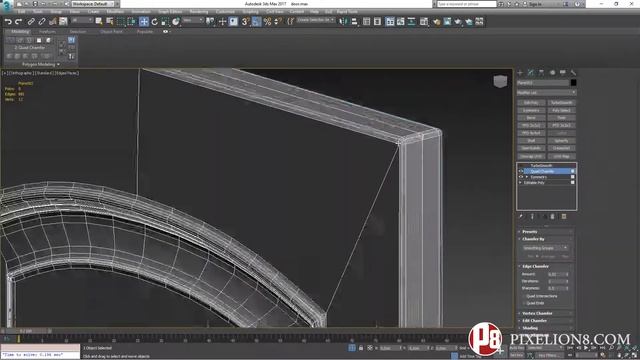Choose the Rectangular Selection Region tool
This screenshot has height=360, width=640.
click(121, 21)
